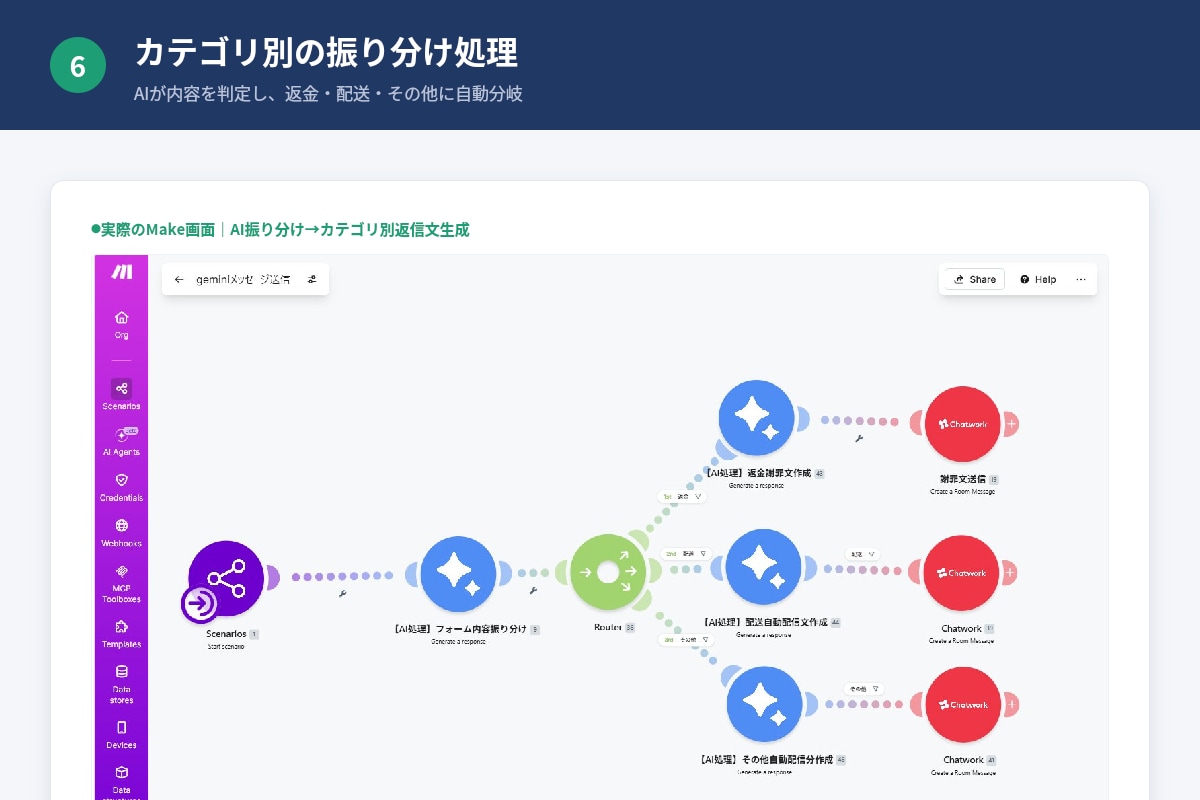Open Credentials in the sidebar
The width and height of the screenshot is (1200, 800).
click(x=121, y=487)
